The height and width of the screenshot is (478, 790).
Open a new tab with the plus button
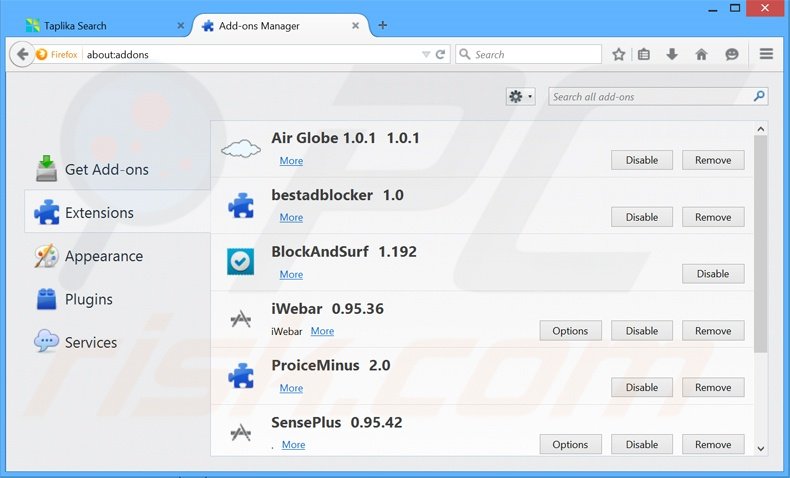tap(383, 25)
